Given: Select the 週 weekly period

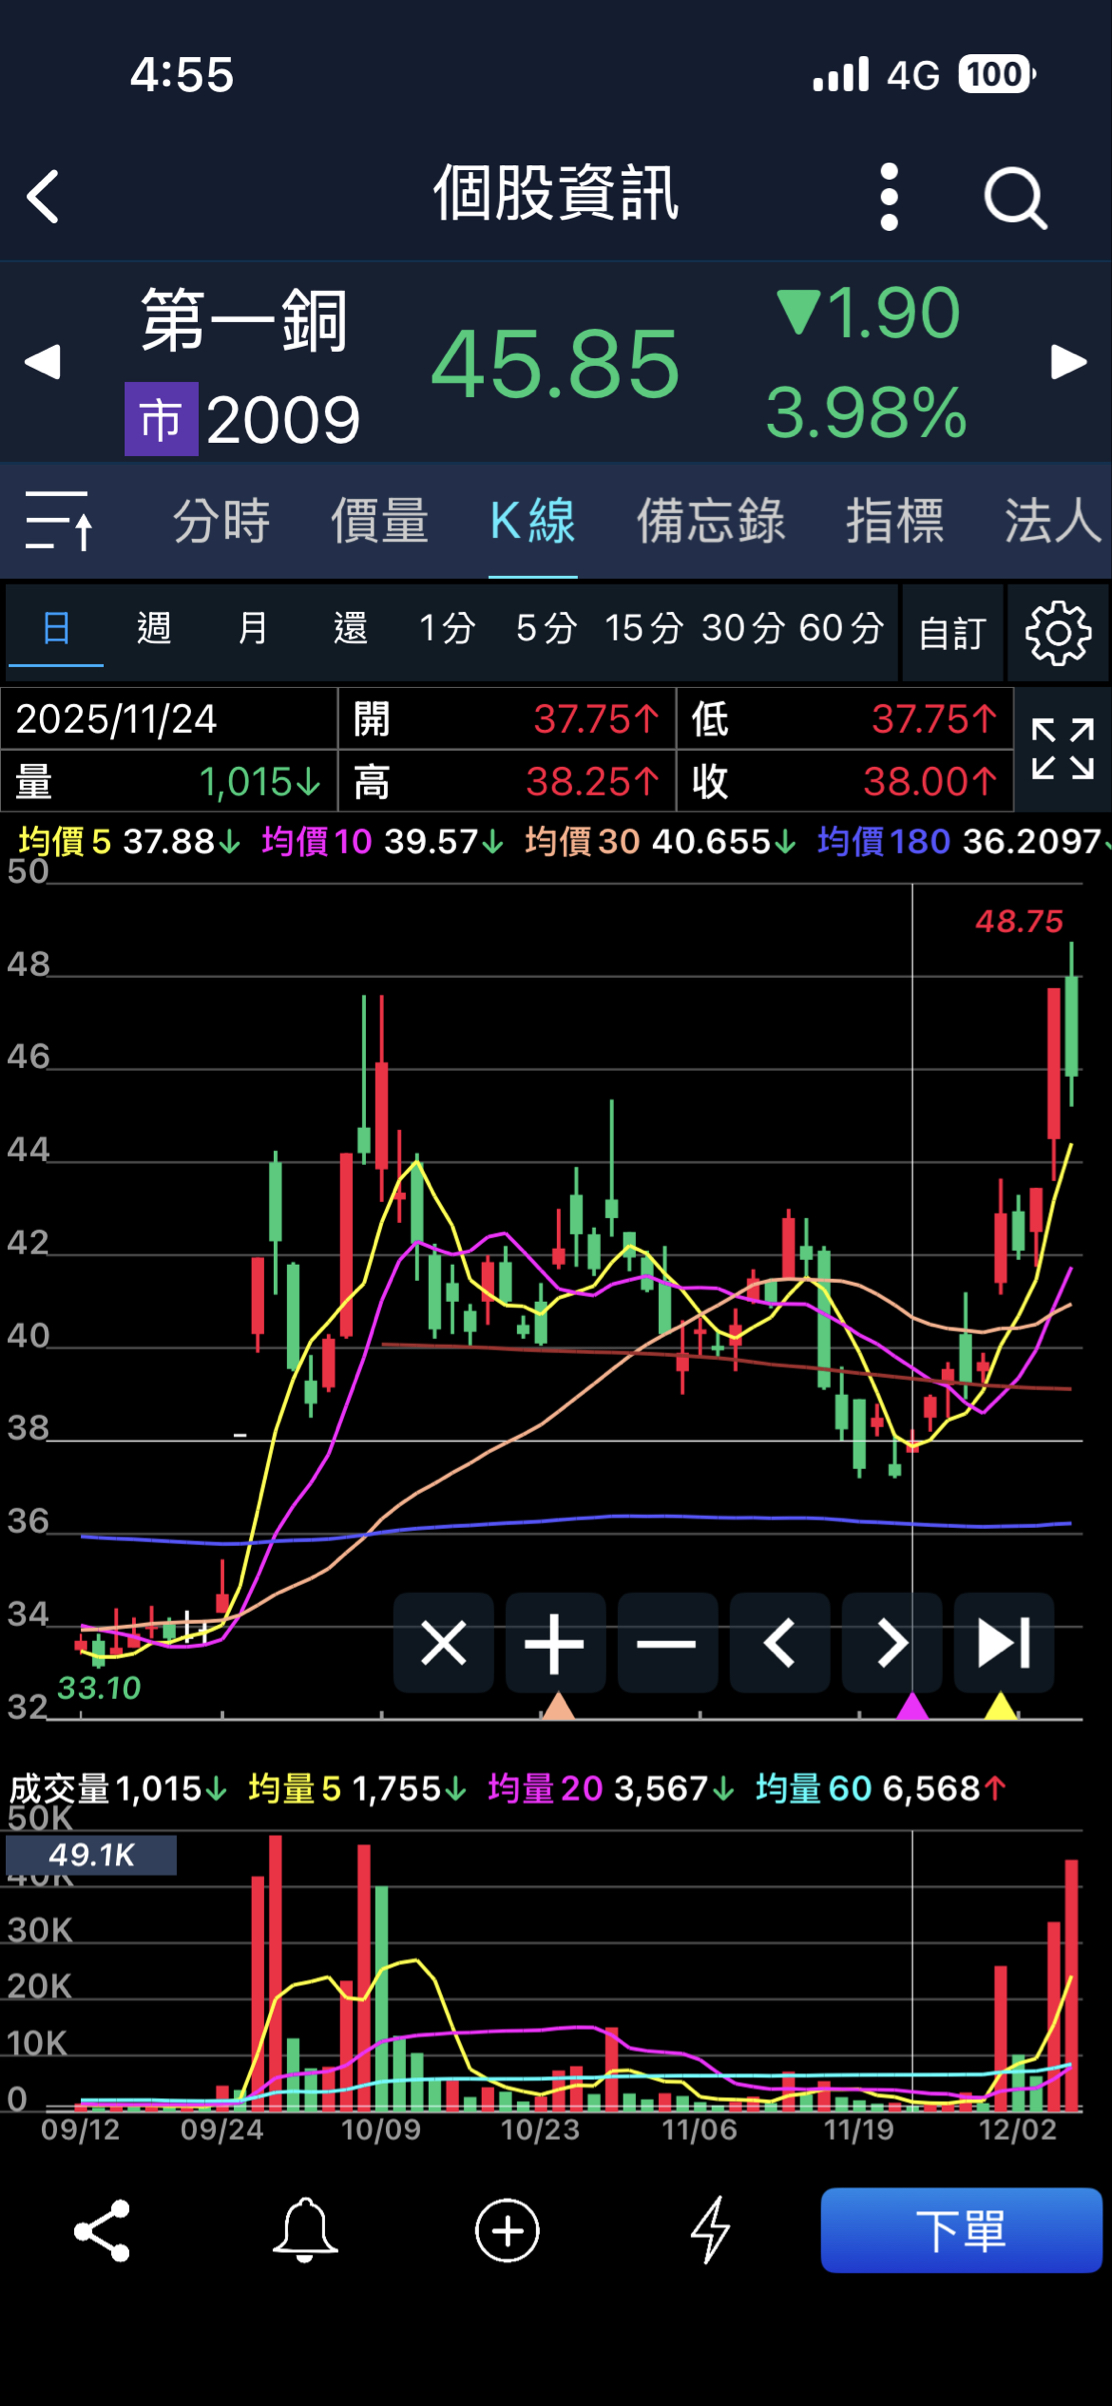Looking at the screenshot, I should [x=154, y=629].
